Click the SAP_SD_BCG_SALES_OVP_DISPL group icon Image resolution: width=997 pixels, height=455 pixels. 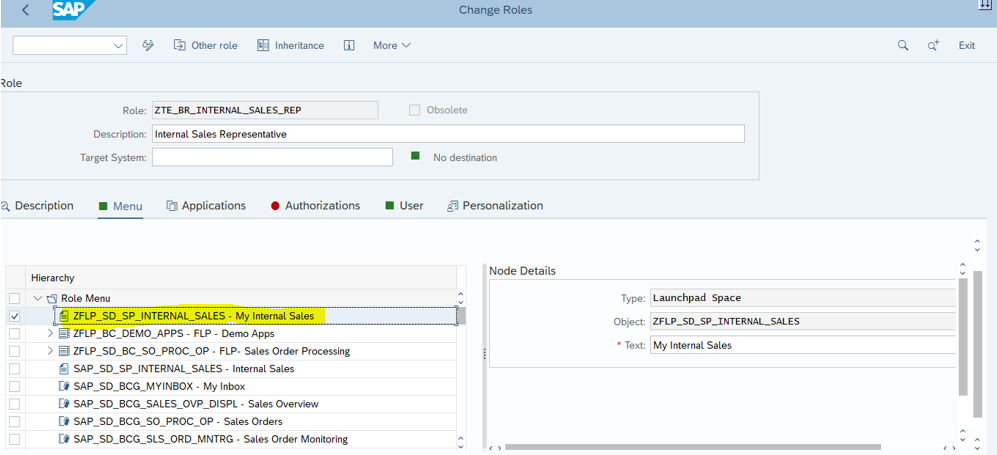click(64, 404)
